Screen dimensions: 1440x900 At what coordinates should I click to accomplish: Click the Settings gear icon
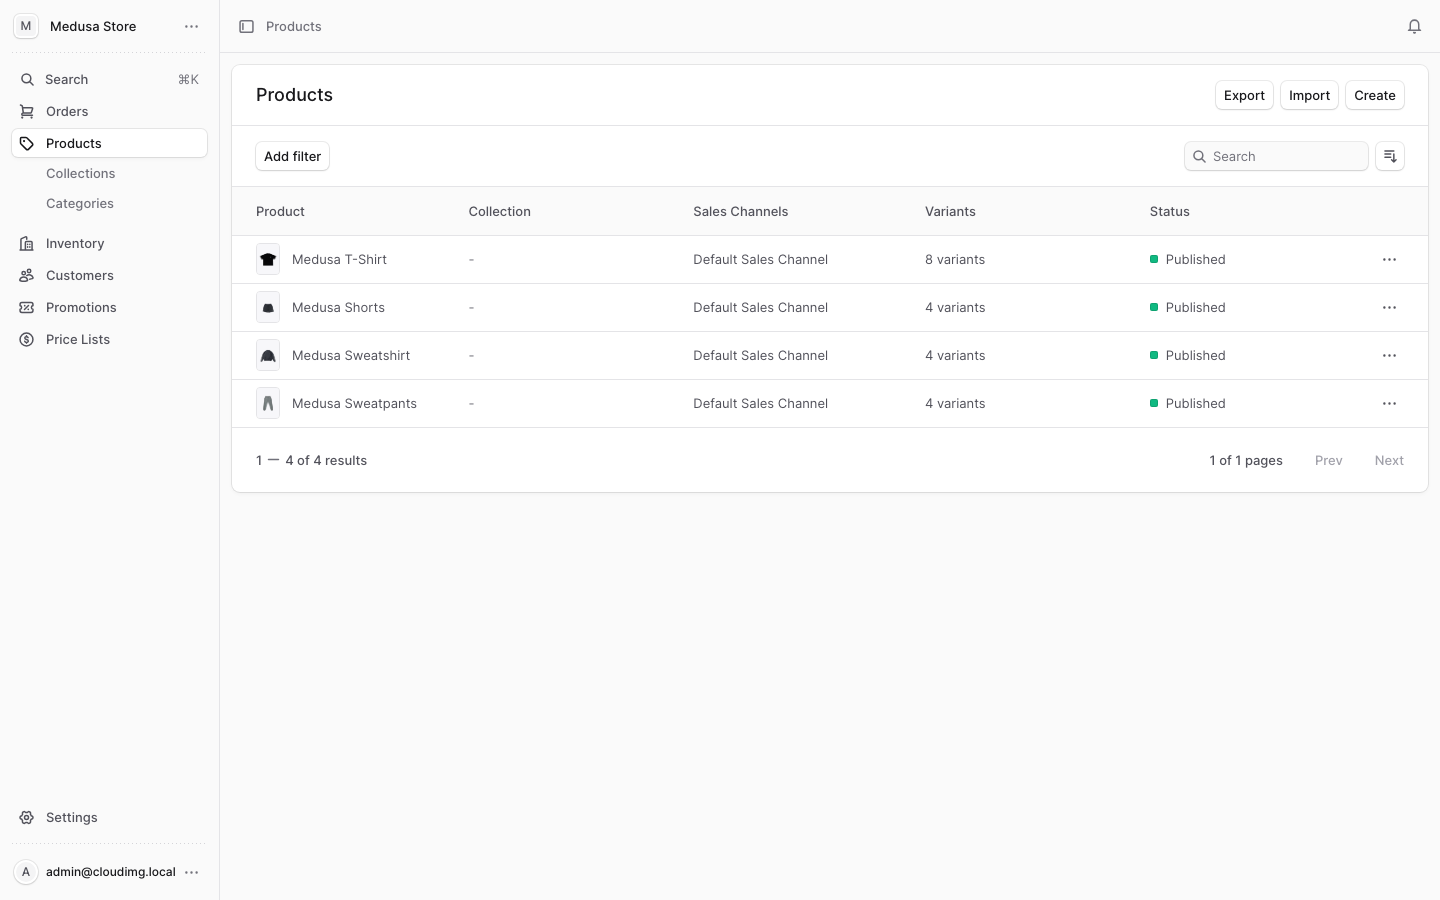[x=27, y=817]
